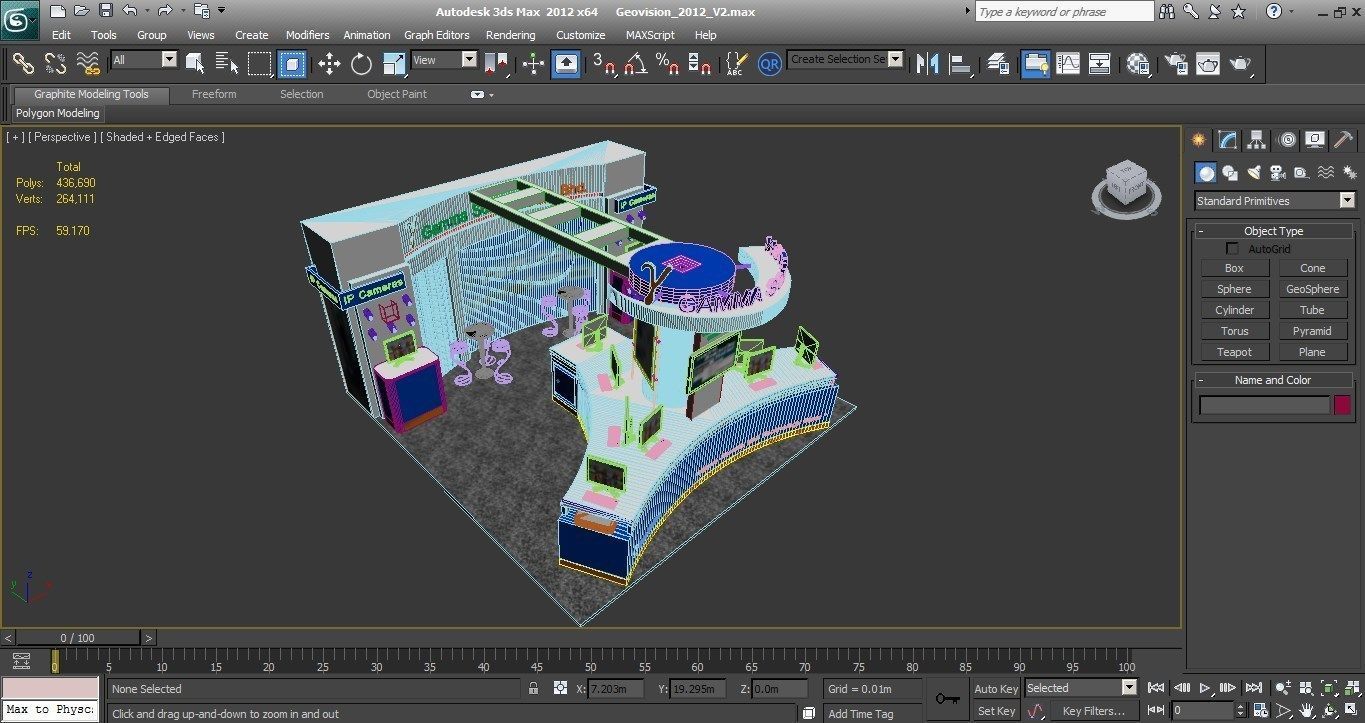Activate the Select and Uniform Scale tool
Screen dimensions: 1365x723
(x=394, y=64)
